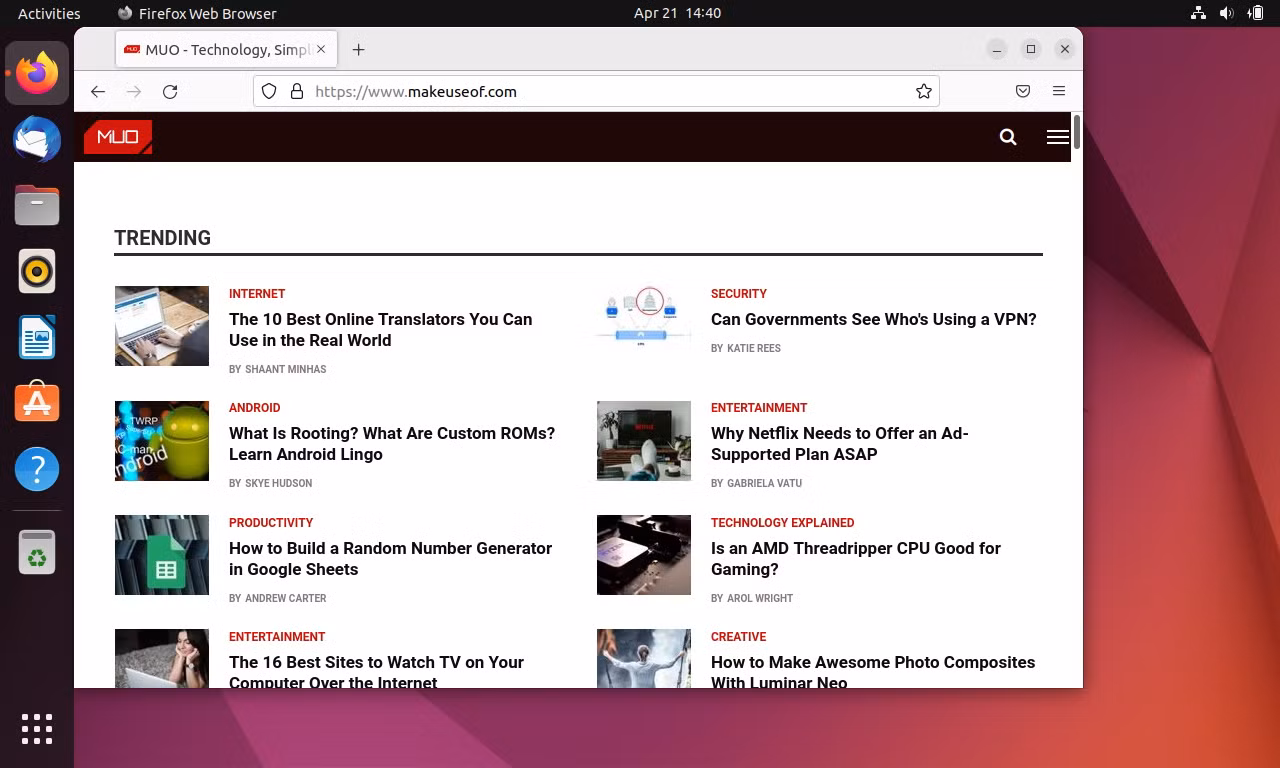Click the page vertical scrollbar handle
Screen dimensions: 1280x768
click(1077, 133)
